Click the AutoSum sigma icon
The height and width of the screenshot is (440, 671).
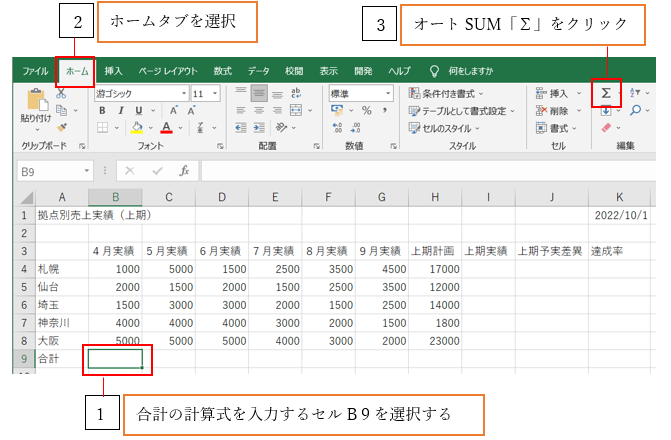pos(606,93)
